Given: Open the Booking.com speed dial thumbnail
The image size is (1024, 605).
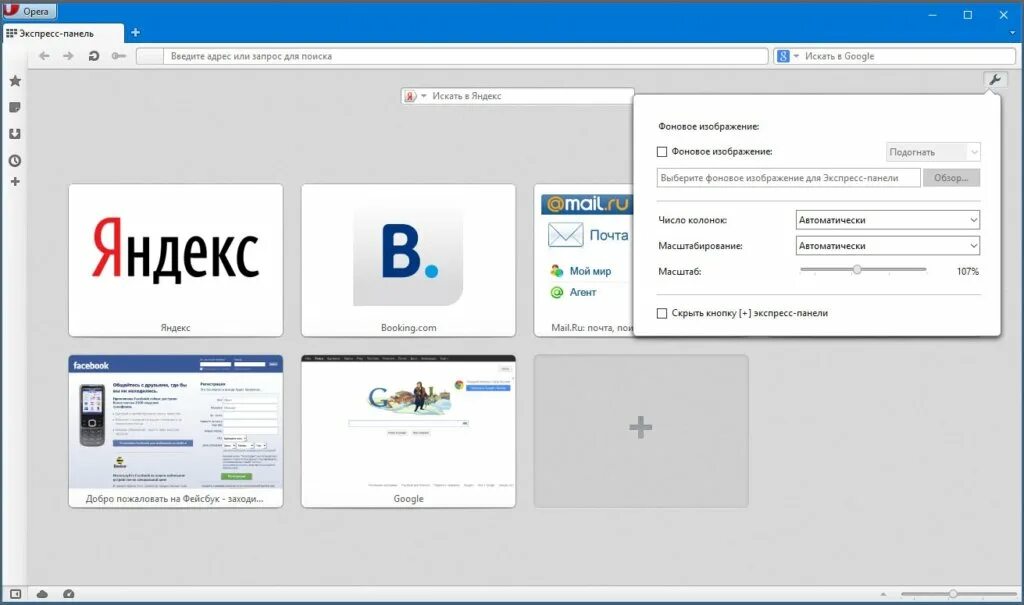Looking at the screenshot, I should click(408, 260).
